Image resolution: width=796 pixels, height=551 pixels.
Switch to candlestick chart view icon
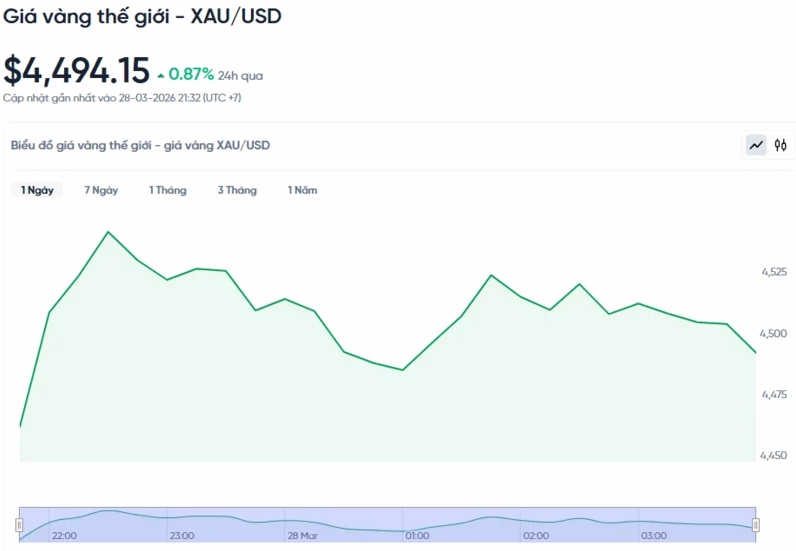click(x=781, y=146)
